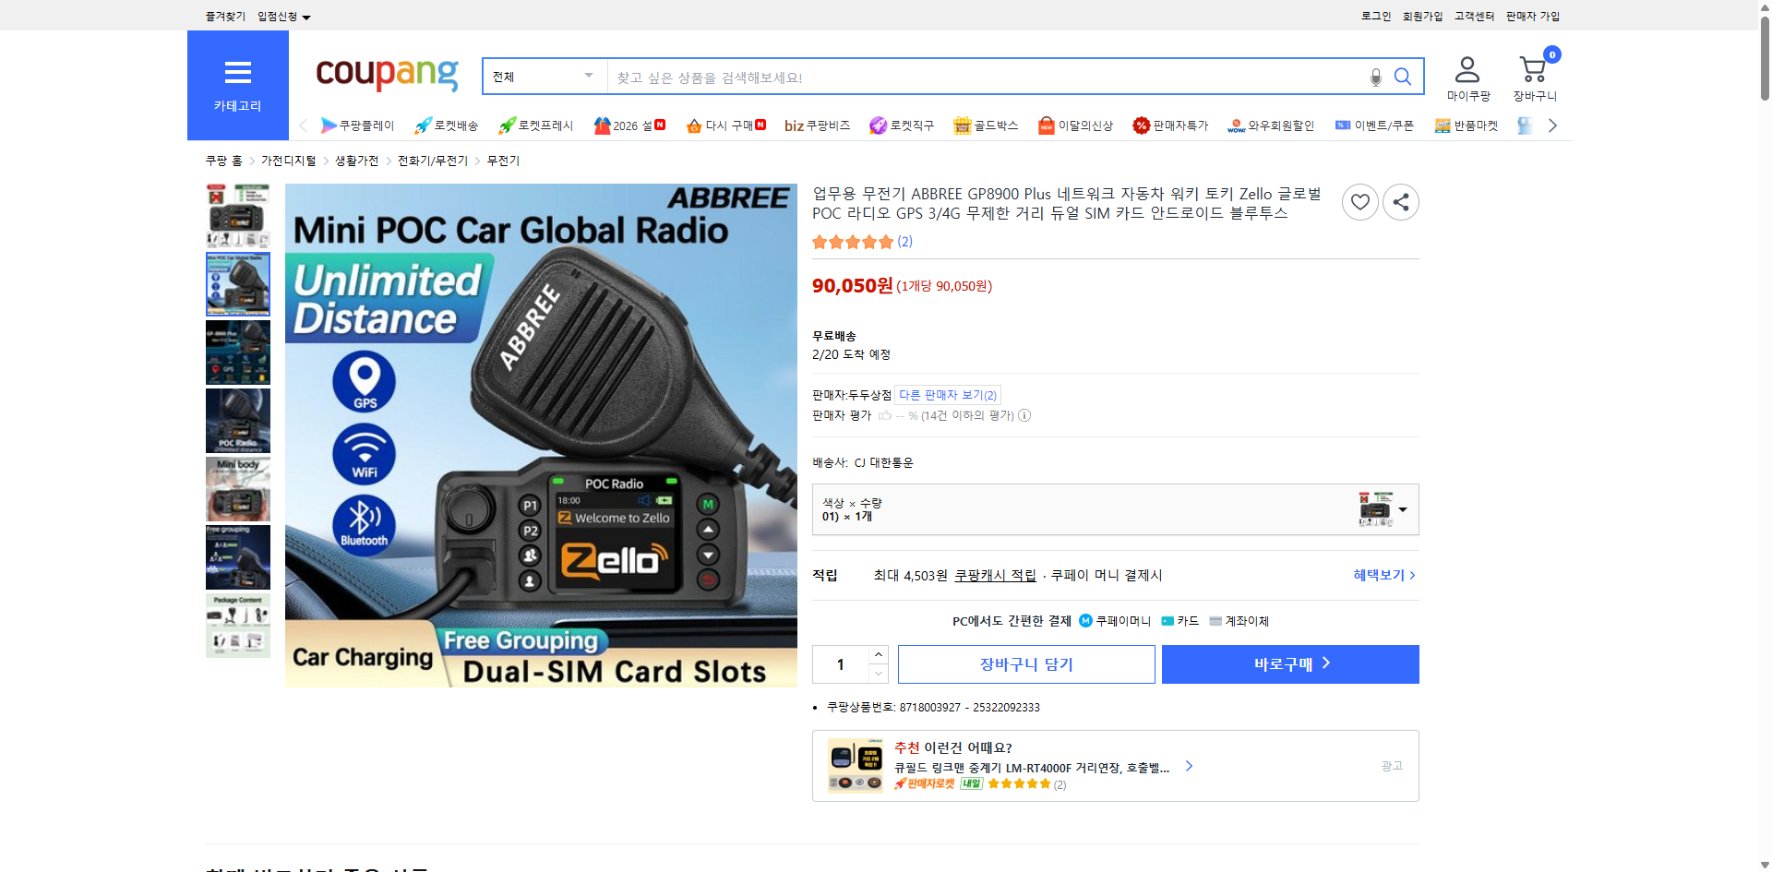Click 다른 판매자 보기(2) button
Screen dimensions: 1772x872
948,395
